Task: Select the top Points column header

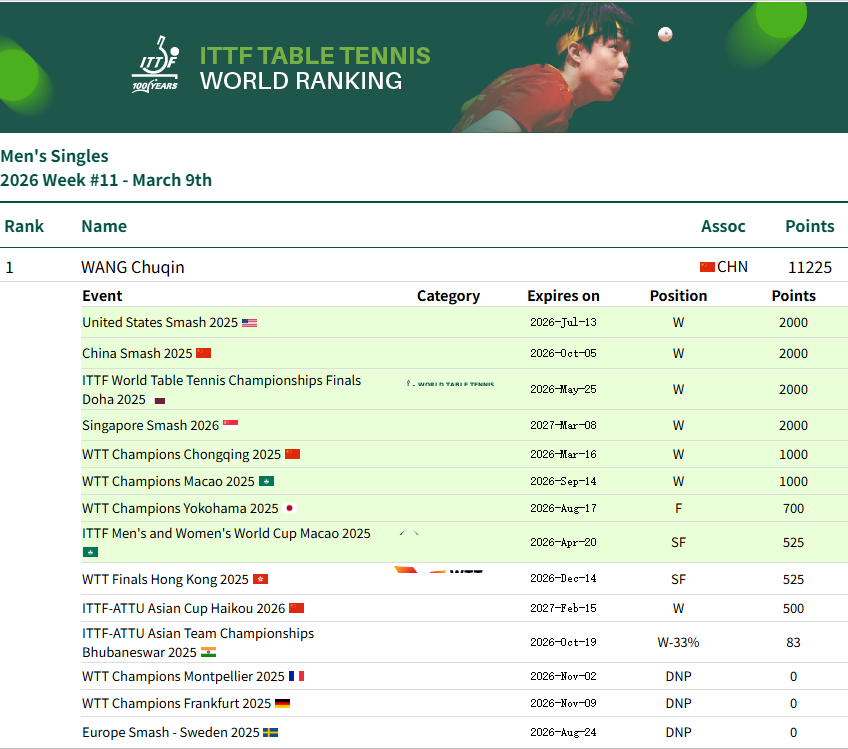Action: click(810, 226)
